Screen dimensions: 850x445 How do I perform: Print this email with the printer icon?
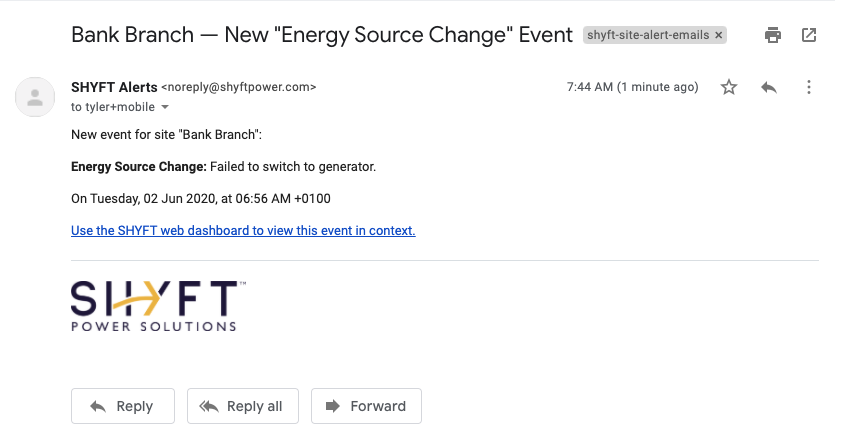[772, 35]
